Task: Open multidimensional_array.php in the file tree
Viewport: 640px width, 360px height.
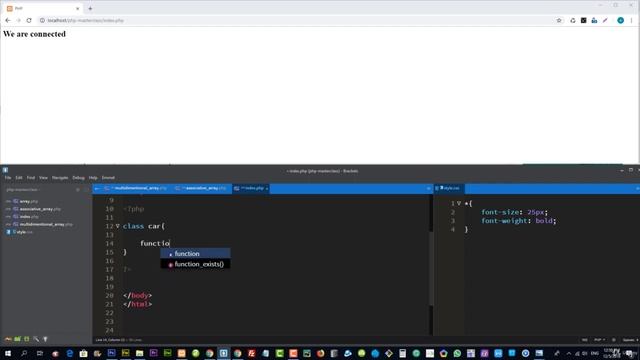Action: click(46, 224)
